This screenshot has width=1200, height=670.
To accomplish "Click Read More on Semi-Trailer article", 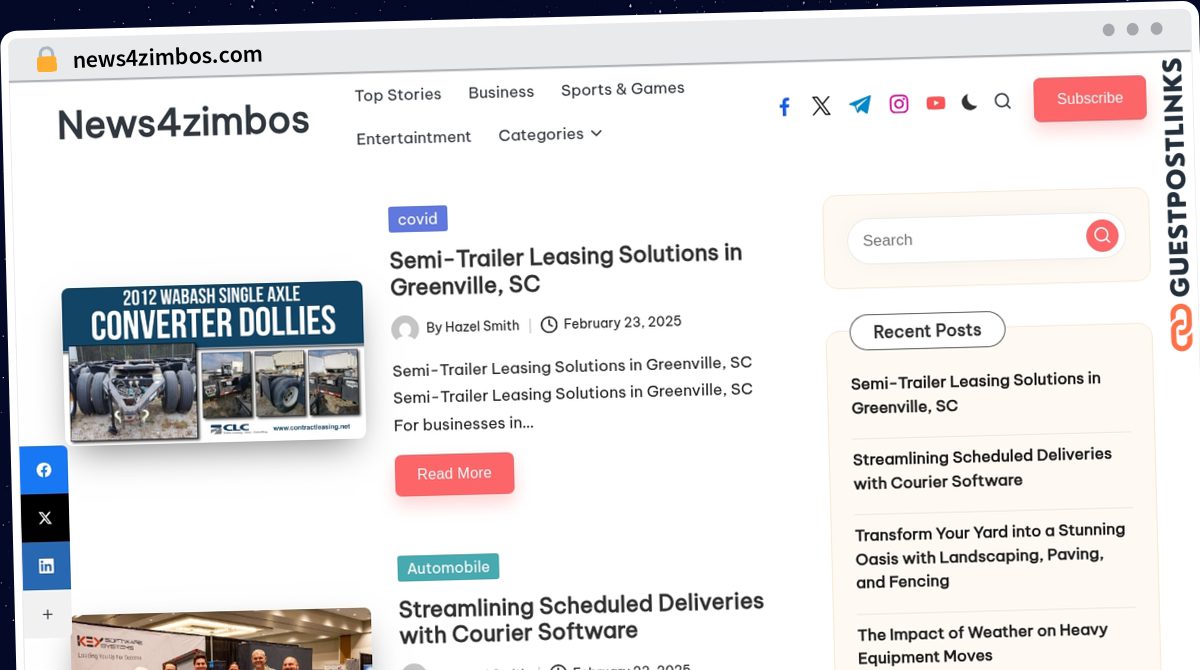I will (x=454, y=474).
